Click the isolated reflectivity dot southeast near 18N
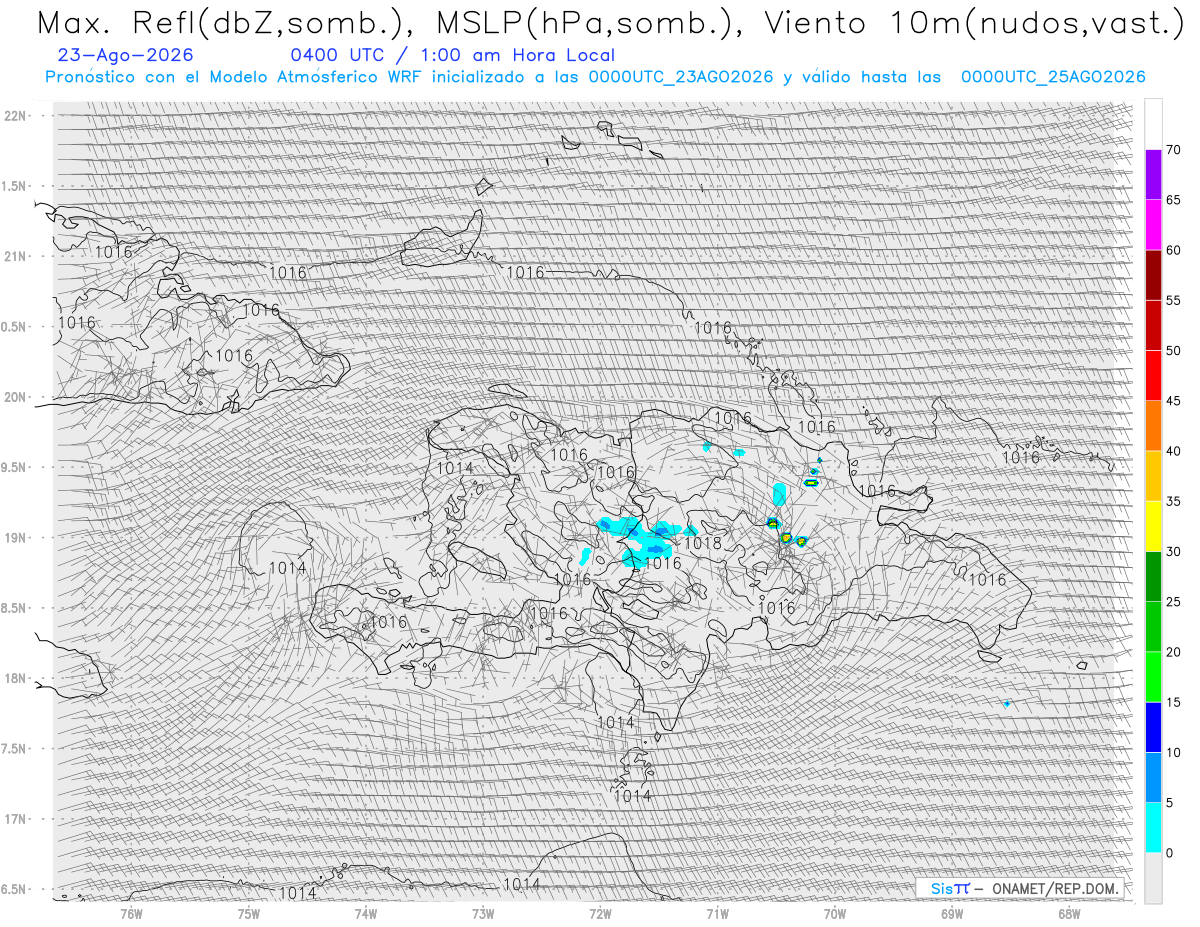This screenshot has height=927, width=1200. (1007, 704)
